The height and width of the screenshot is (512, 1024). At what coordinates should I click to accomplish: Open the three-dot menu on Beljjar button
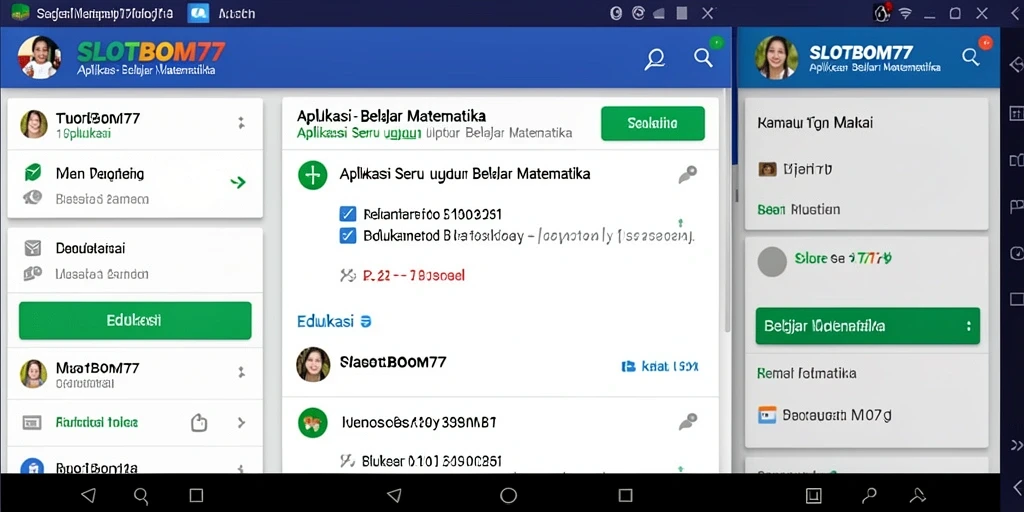968,326
